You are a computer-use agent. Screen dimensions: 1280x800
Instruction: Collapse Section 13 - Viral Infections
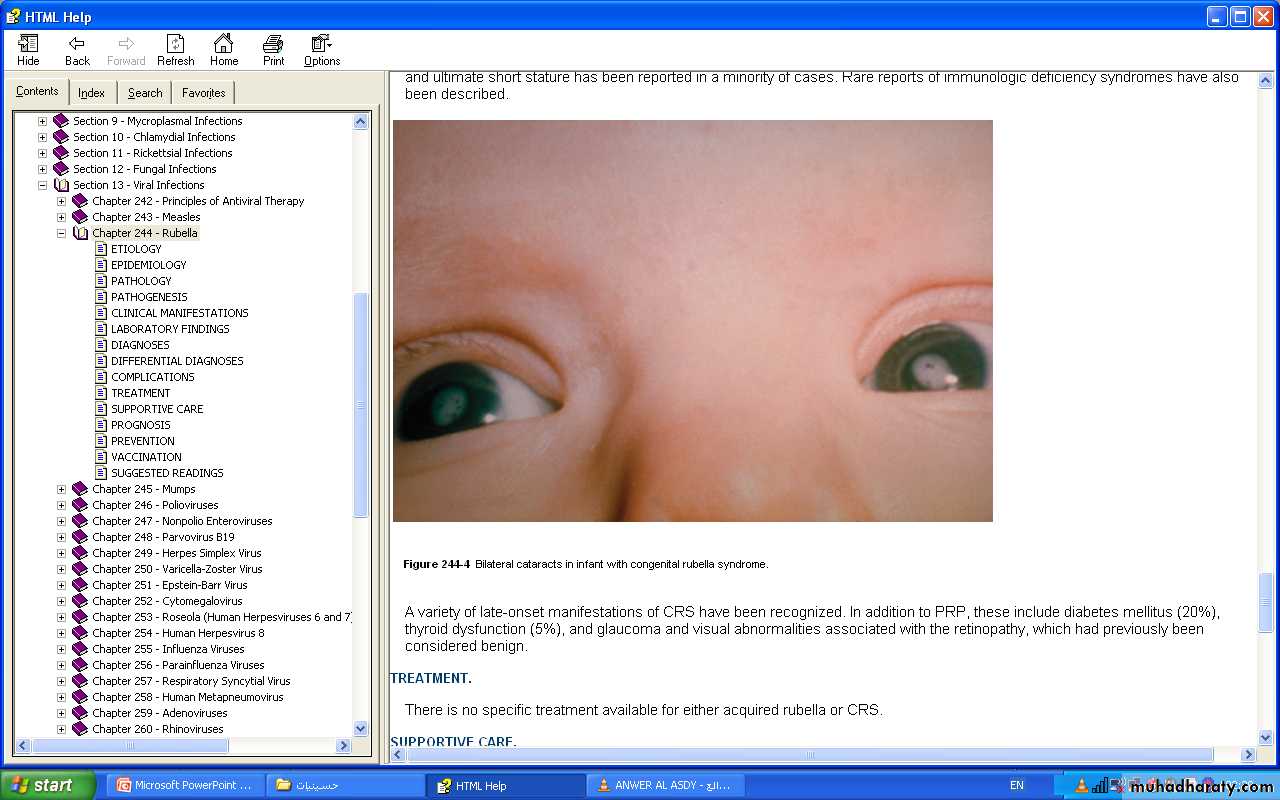coord(42,185)
